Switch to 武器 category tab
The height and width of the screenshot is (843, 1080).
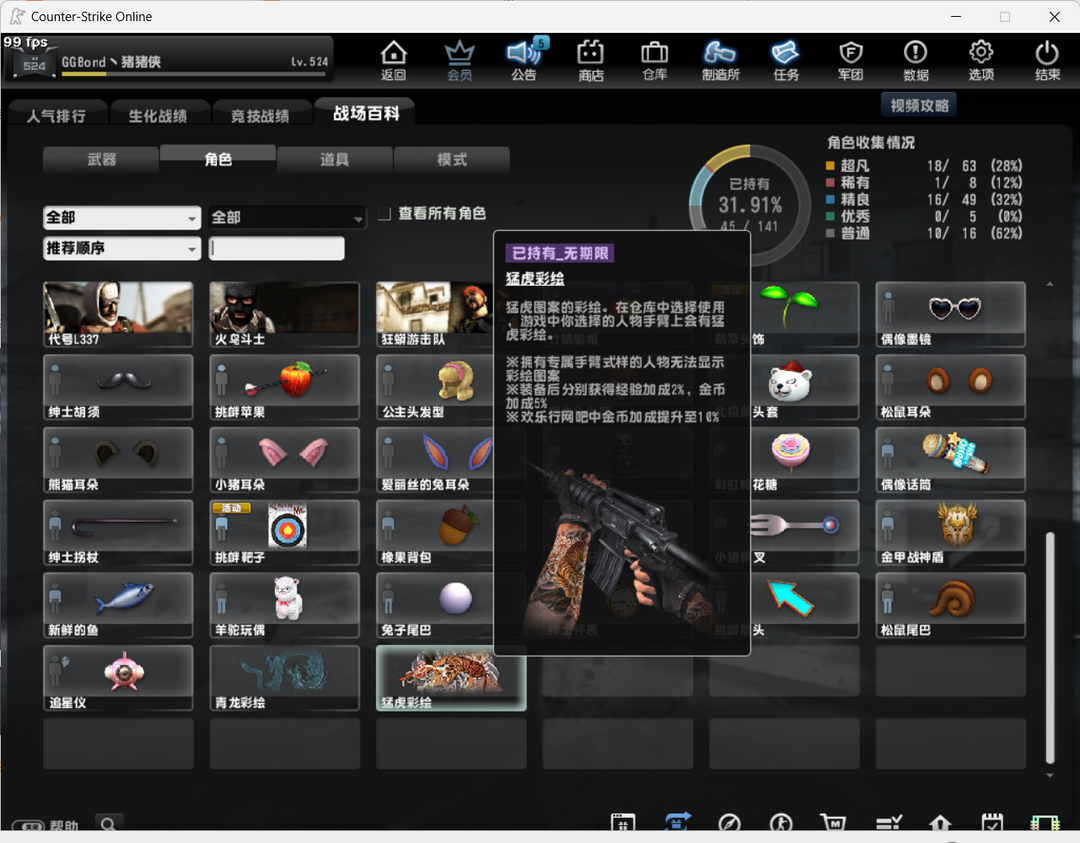pos(101,160)
